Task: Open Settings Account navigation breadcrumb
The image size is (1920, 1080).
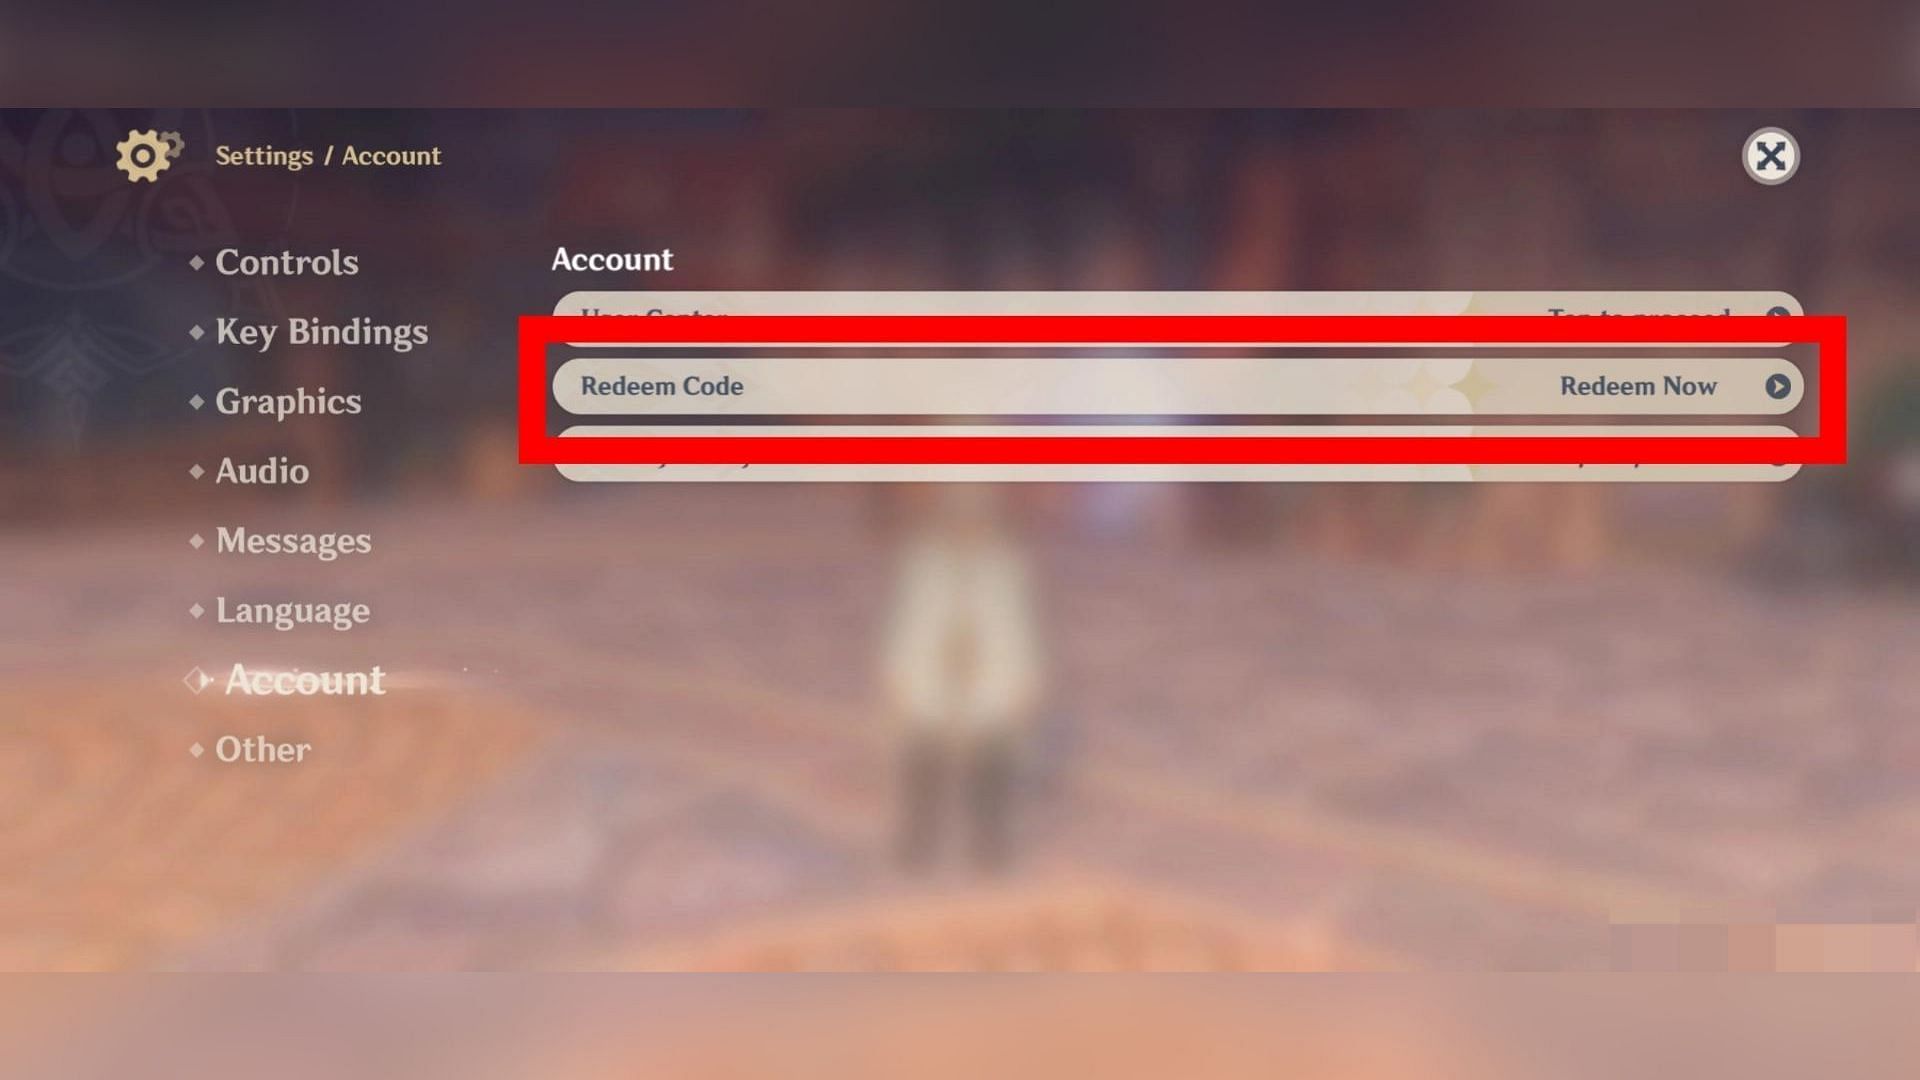Action: click(x=327, y=156)
